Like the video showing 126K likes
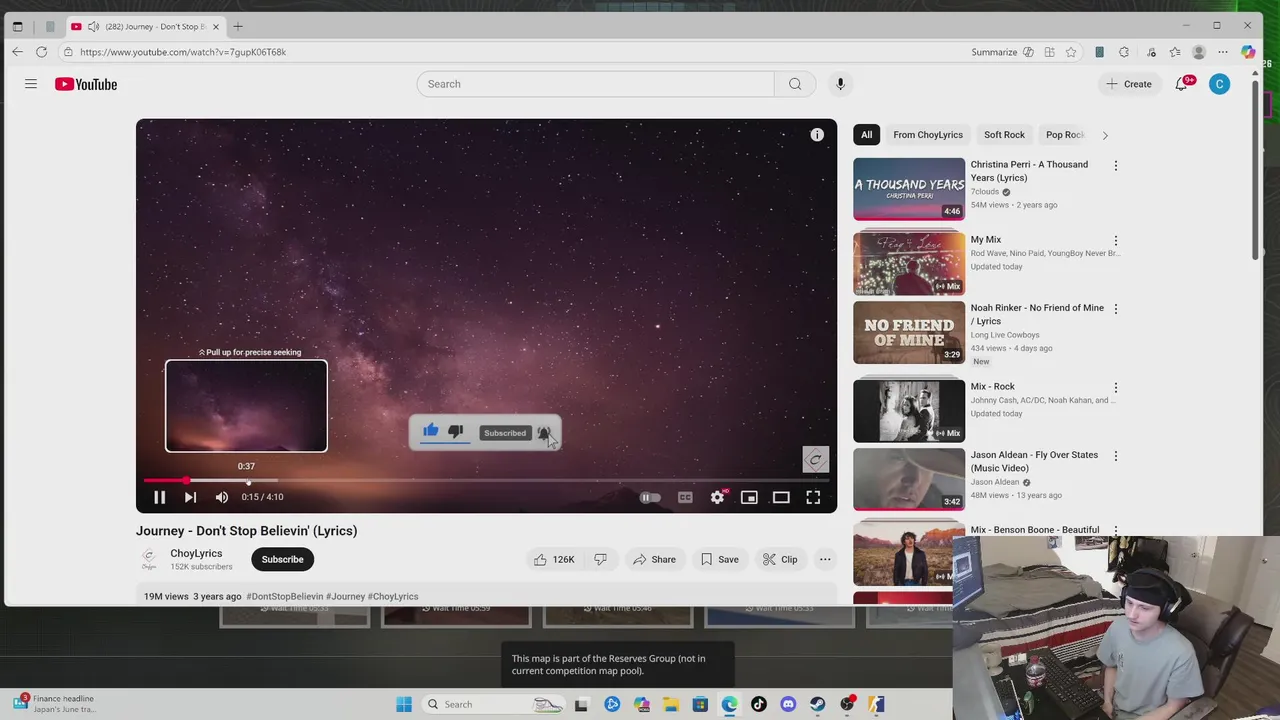 tap(554, 559)
